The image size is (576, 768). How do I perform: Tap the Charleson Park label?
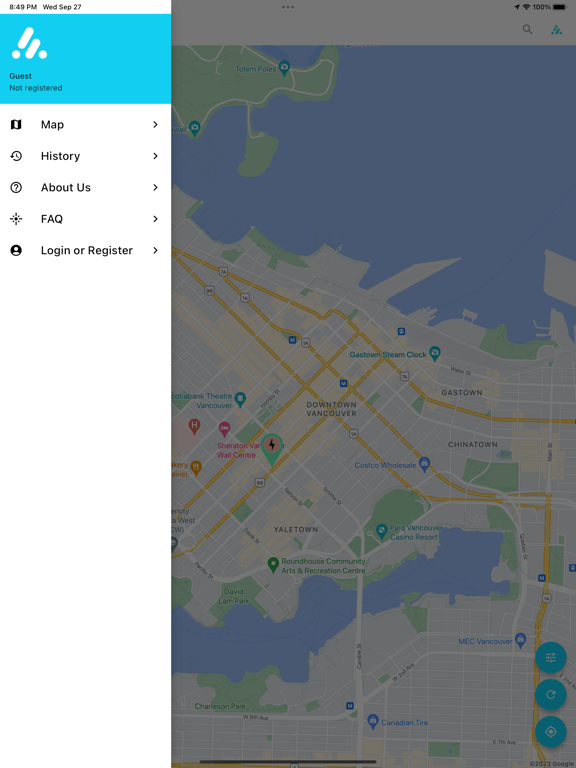coord(219,706)
